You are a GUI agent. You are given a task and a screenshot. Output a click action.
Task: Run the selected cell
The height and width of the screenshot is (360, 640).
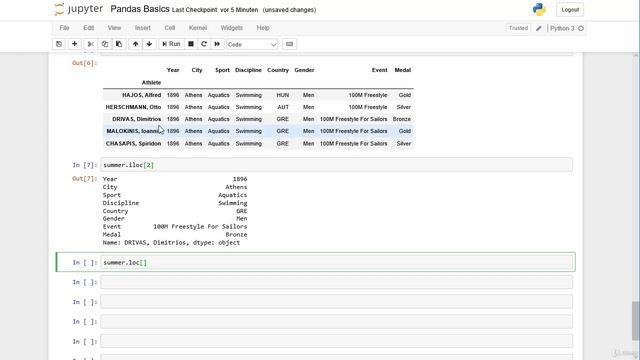pos(171,44)
